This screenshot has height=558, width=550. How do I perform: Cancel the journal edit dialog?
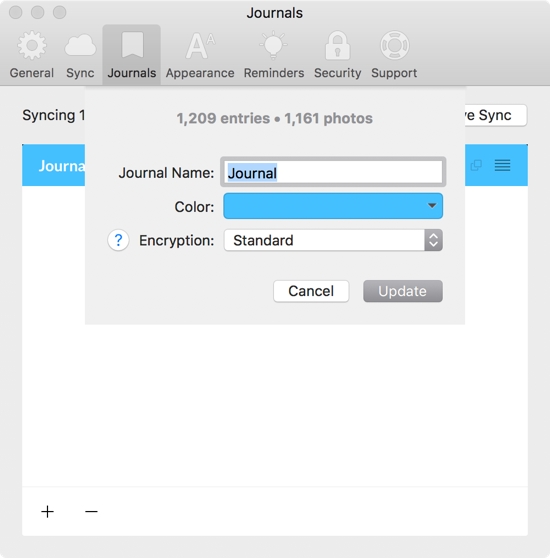(x=311, y=291)
